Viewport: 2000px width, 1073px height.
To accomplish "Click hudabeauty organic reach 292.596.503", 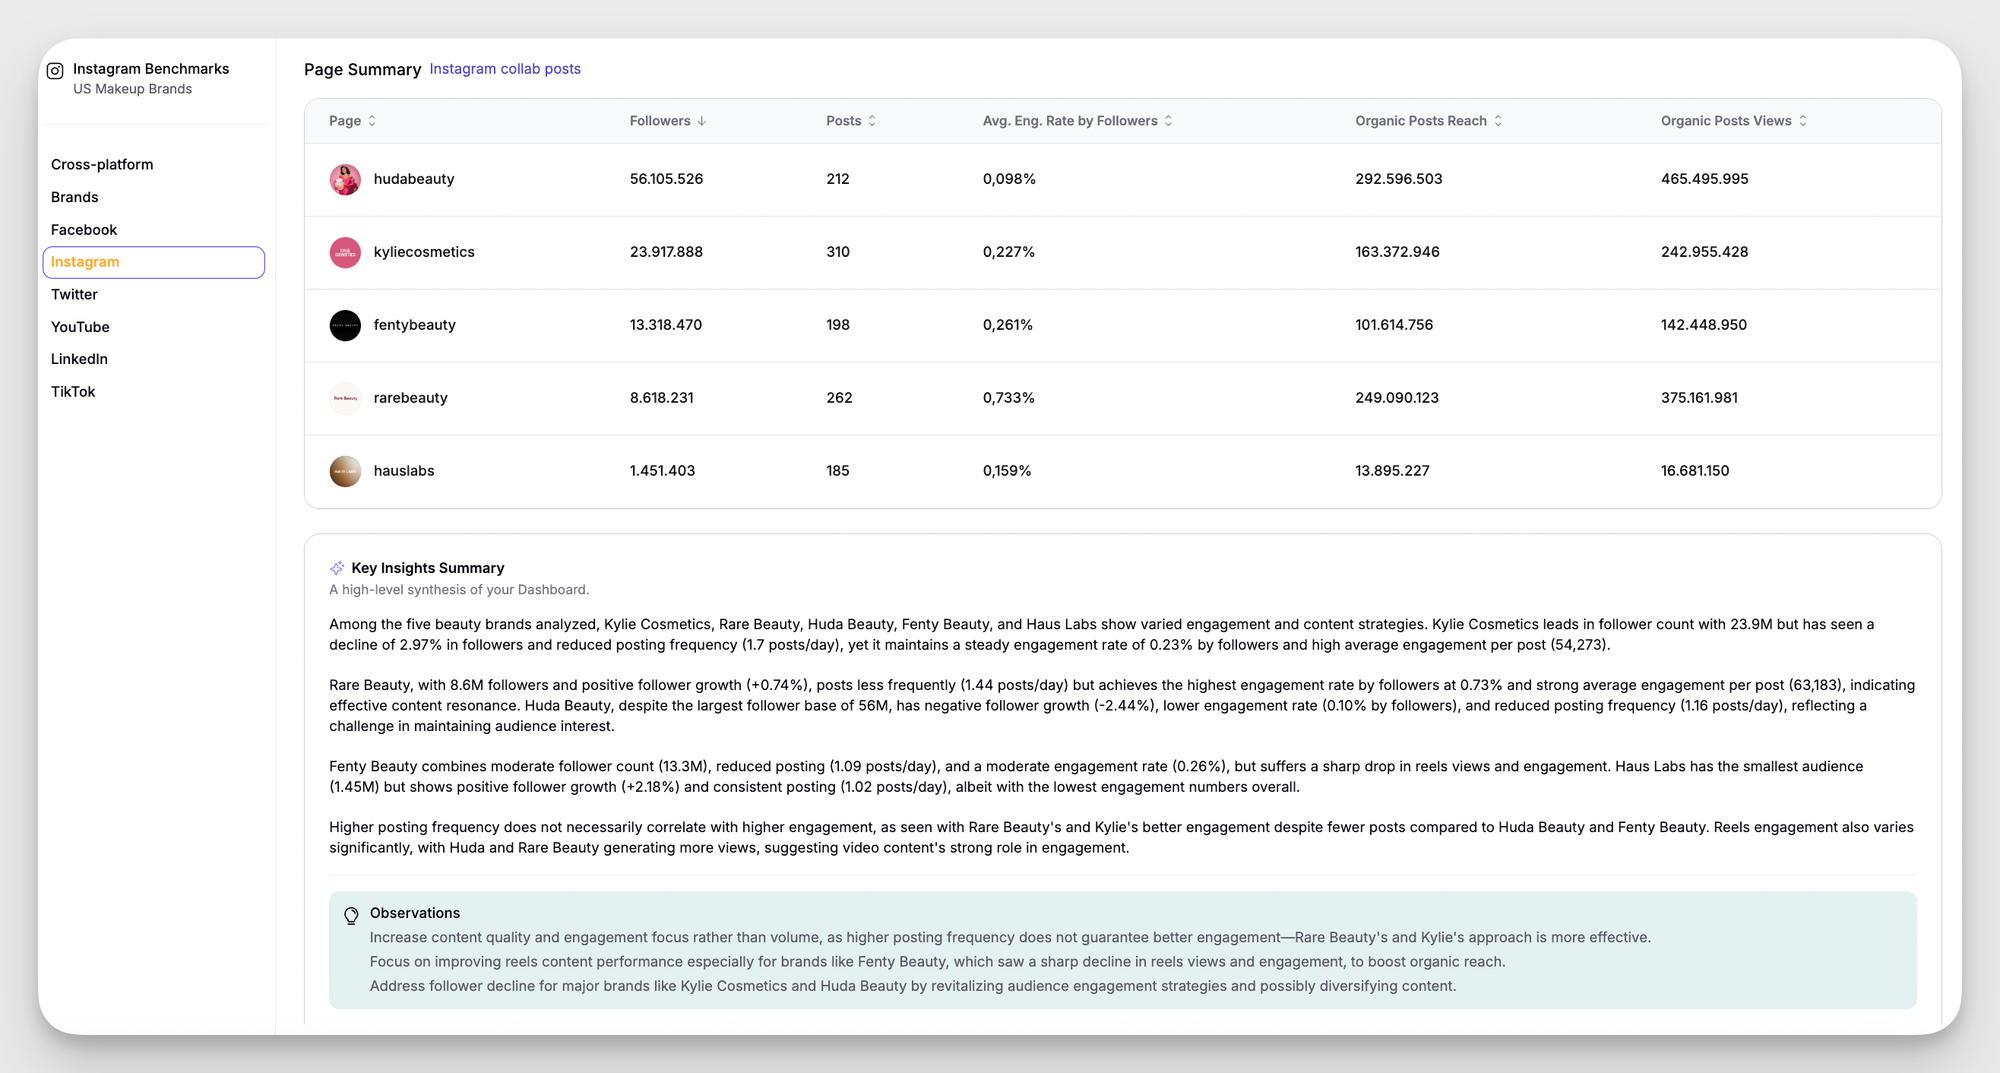I will point(1399,179).
